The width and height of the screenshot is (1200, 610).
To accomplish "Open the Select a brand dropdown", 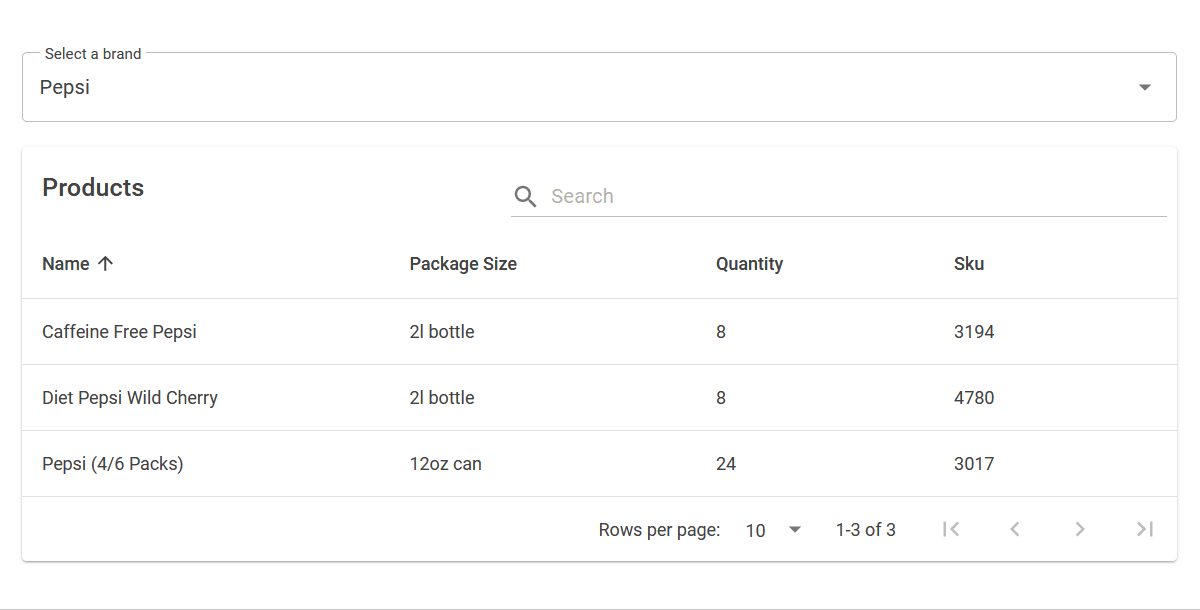I will (x=599, y=87).
